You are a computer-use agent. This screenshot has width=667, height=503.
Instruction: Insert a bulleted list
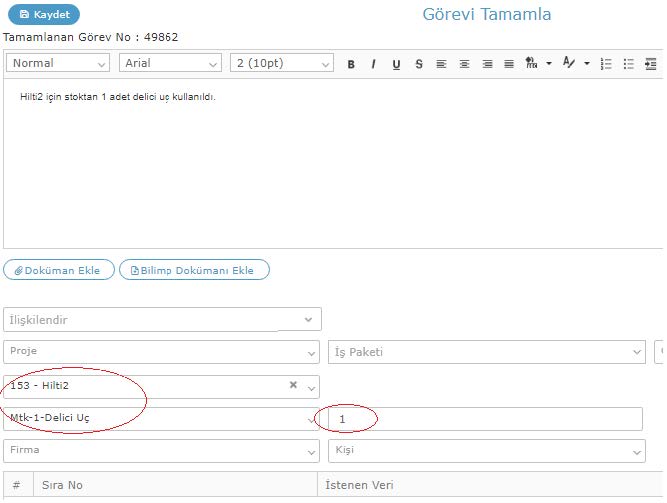[628, 64]
